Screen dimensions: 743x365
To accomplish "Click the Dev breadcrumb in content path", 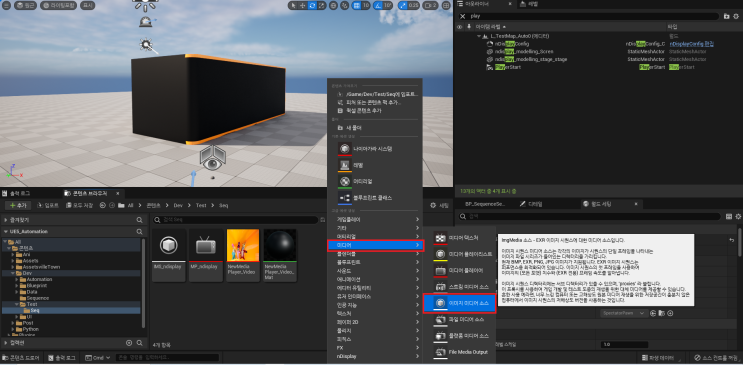I will [x=178, y=205].
